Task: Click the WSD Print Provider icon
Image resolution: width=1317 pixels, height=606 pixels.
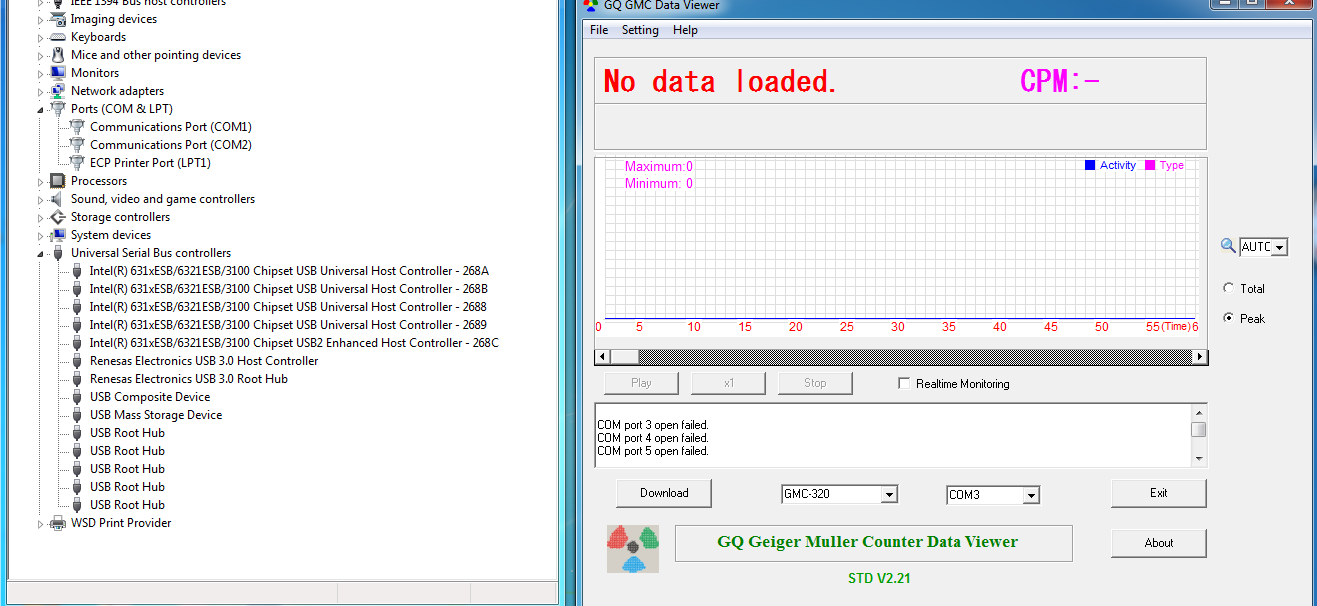Action: [58, 523]
